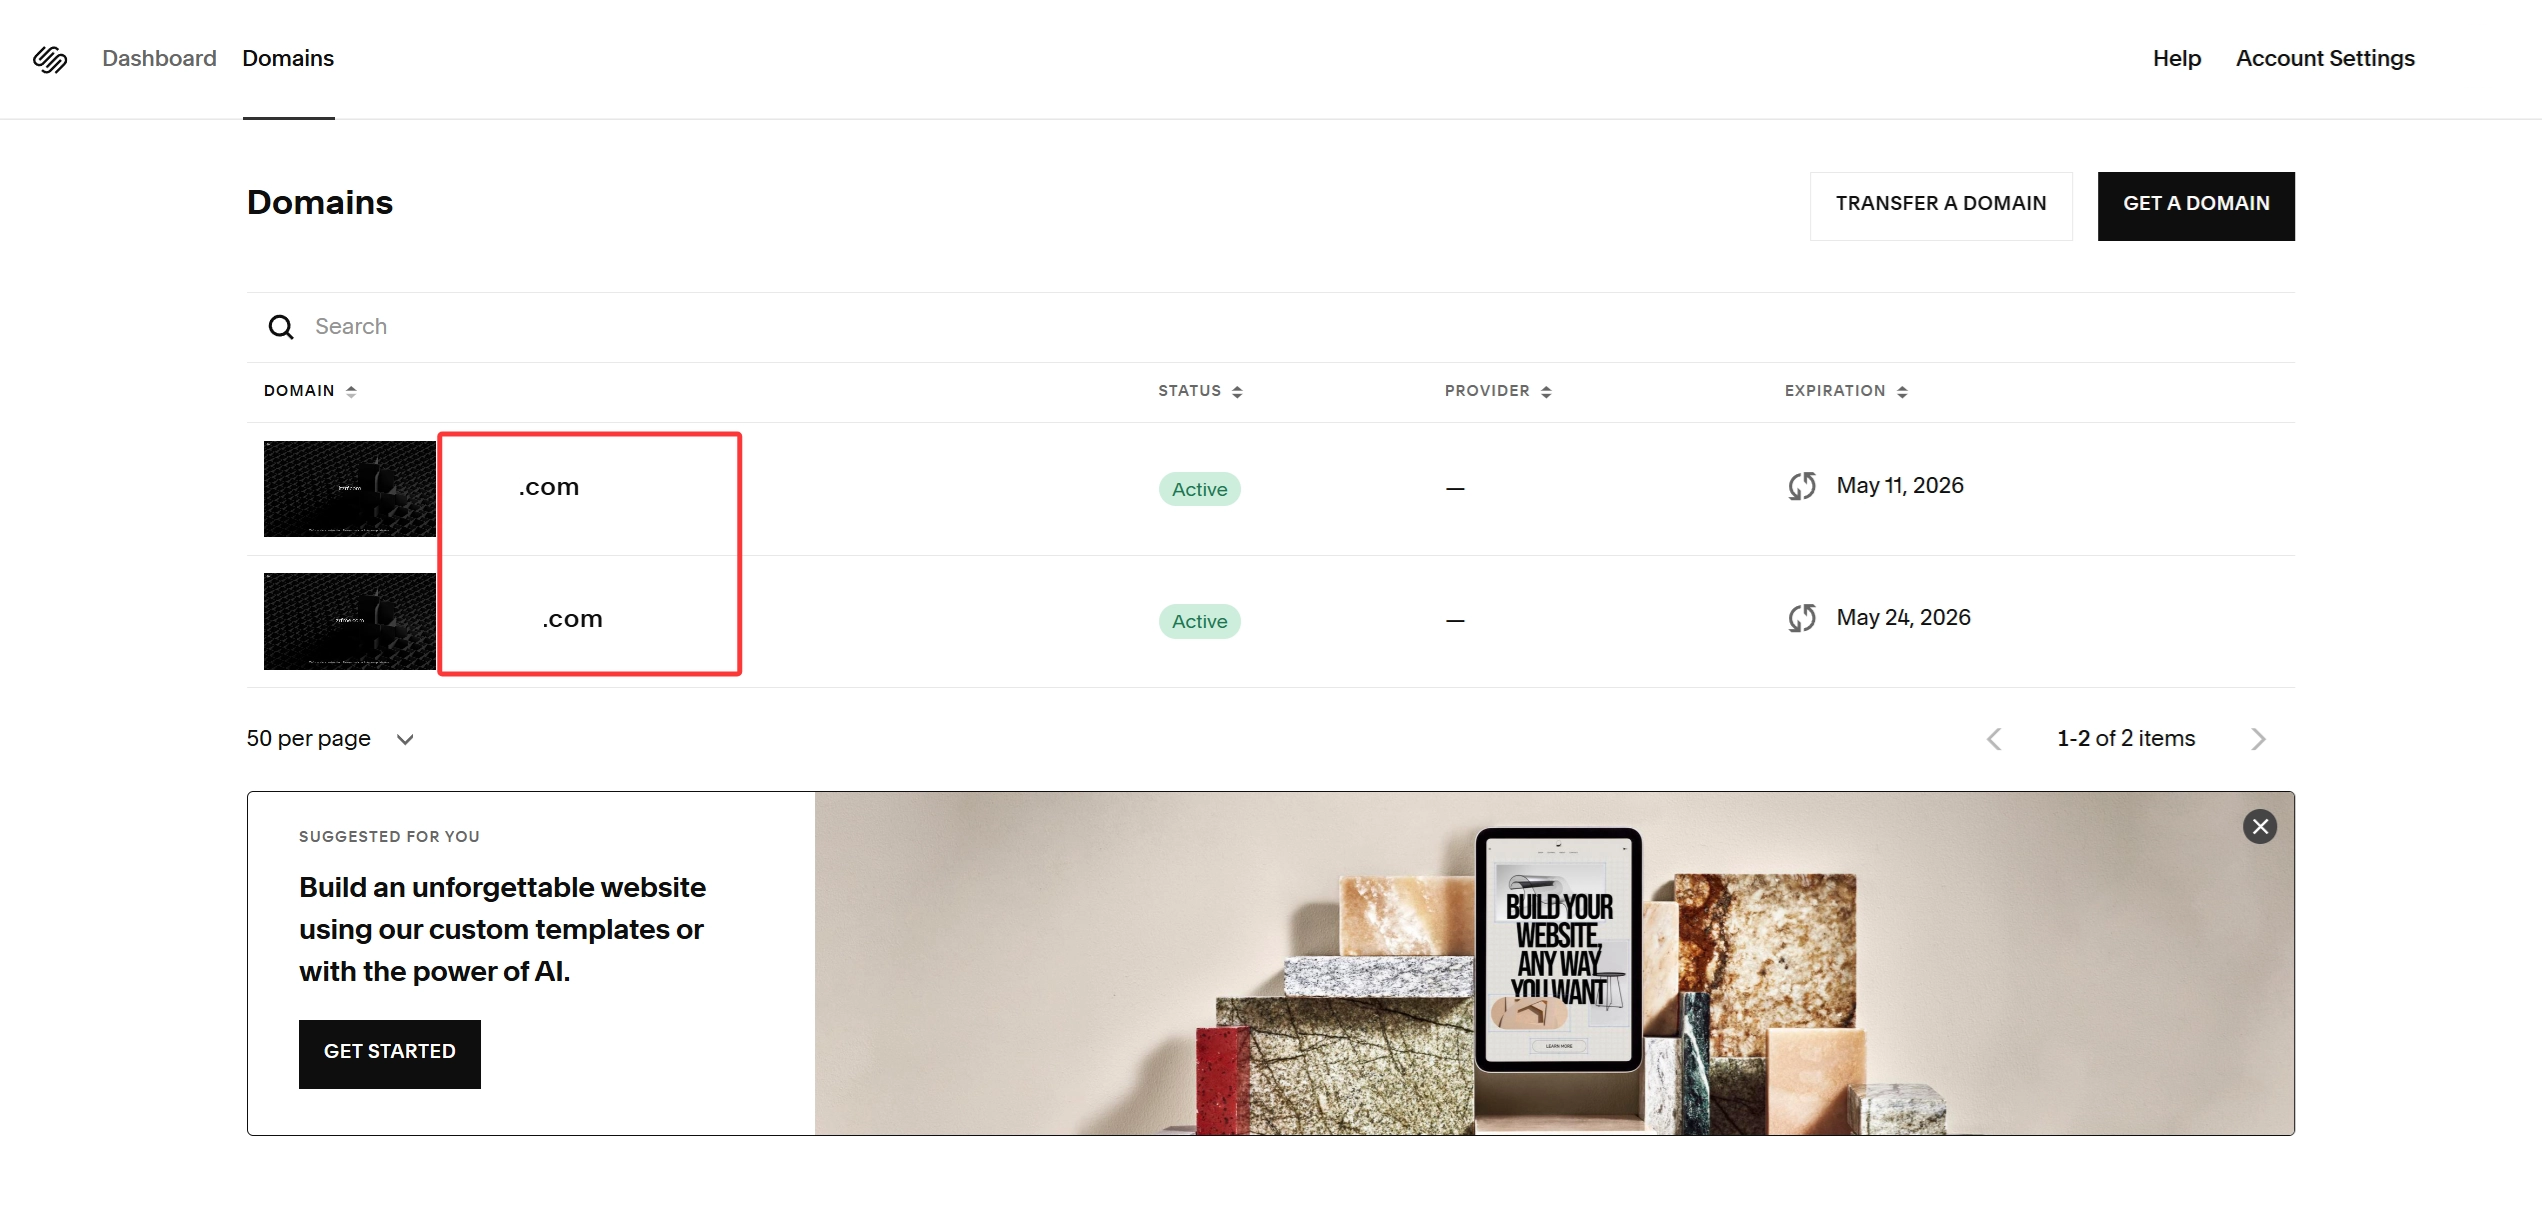Click auto-renew icon beside May 11, 2026

pos(1802,486)
